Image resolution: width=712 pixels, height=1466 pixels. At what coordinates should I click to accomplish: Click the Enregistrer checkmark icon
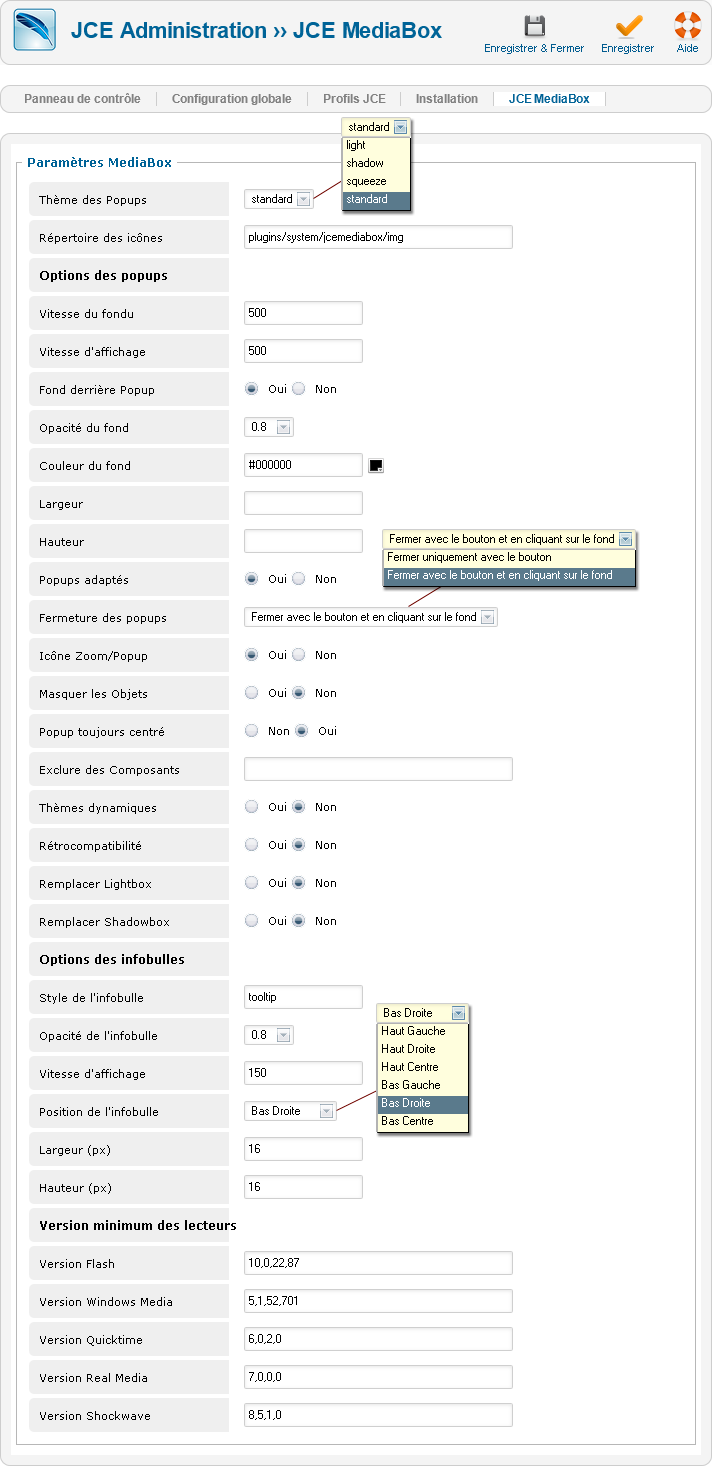click(x=628, y=27)
